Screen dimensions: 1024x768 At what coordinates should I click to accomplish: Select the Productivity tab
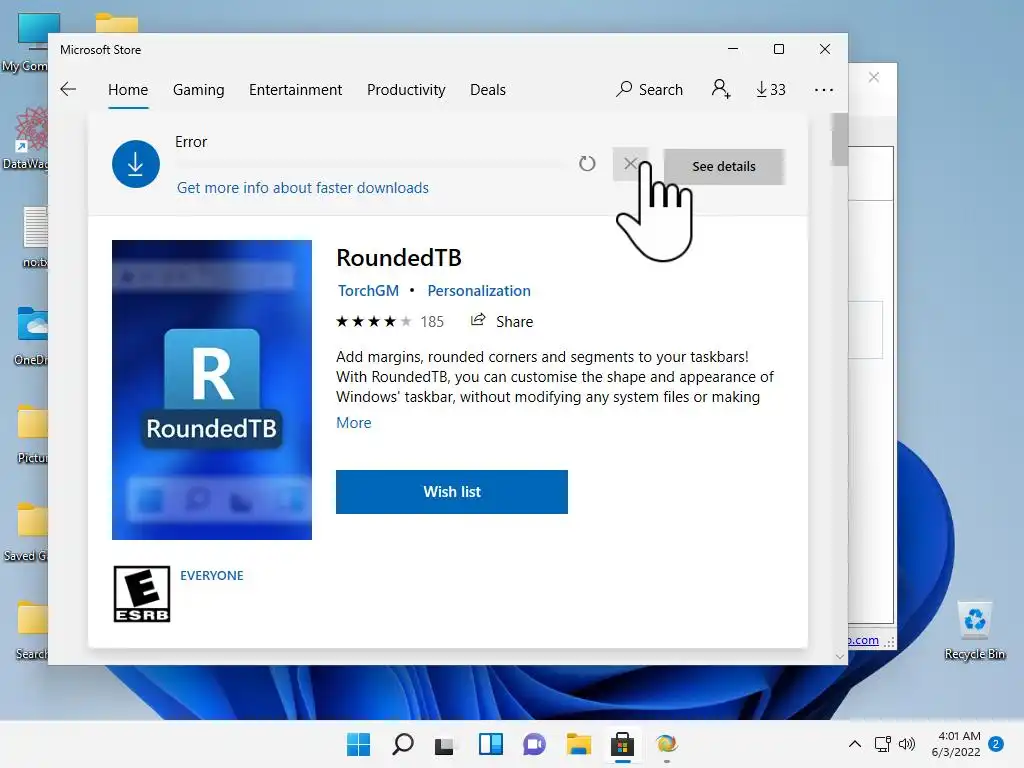coord(406,89)
